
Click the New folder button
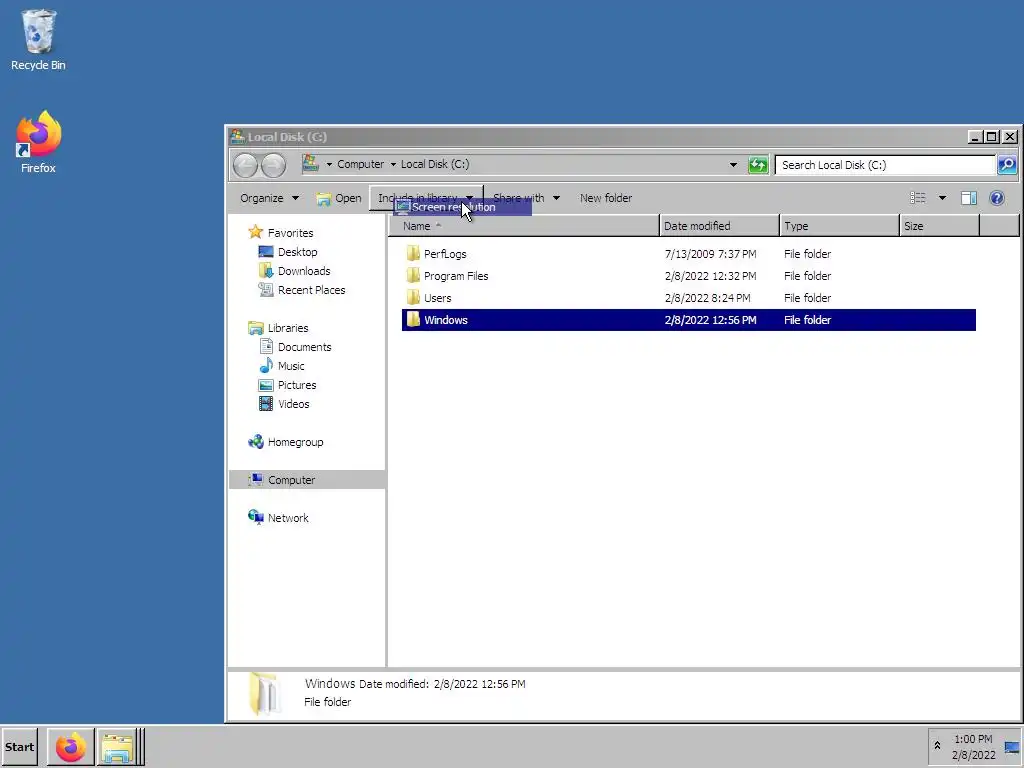coord(605,198)
